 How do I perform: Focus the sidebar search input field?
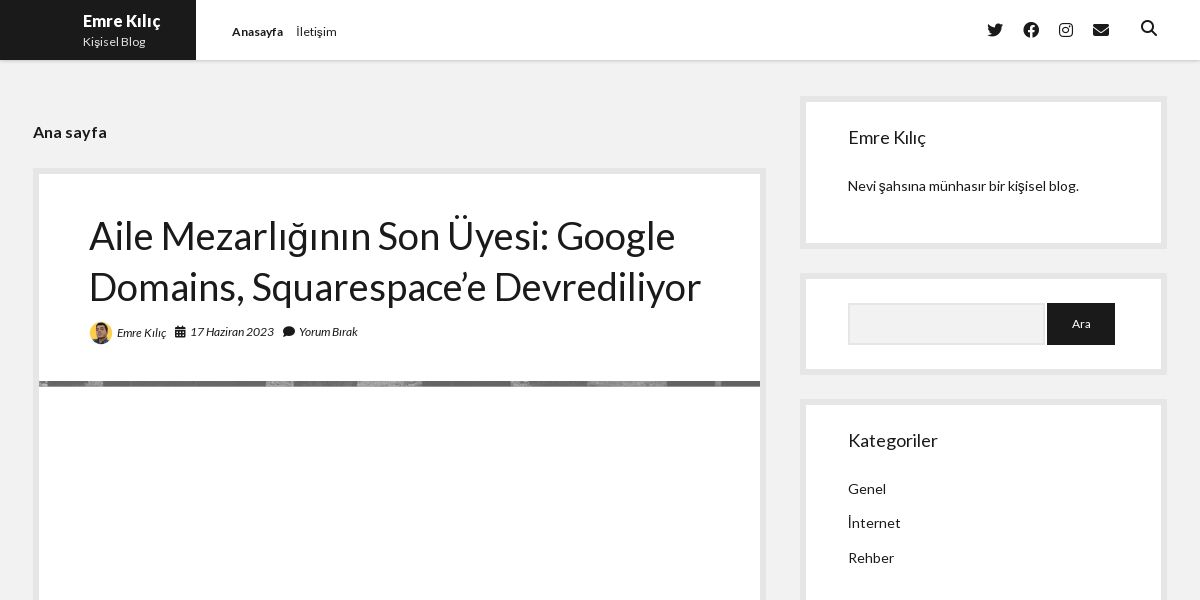click(x=946, y=324)
